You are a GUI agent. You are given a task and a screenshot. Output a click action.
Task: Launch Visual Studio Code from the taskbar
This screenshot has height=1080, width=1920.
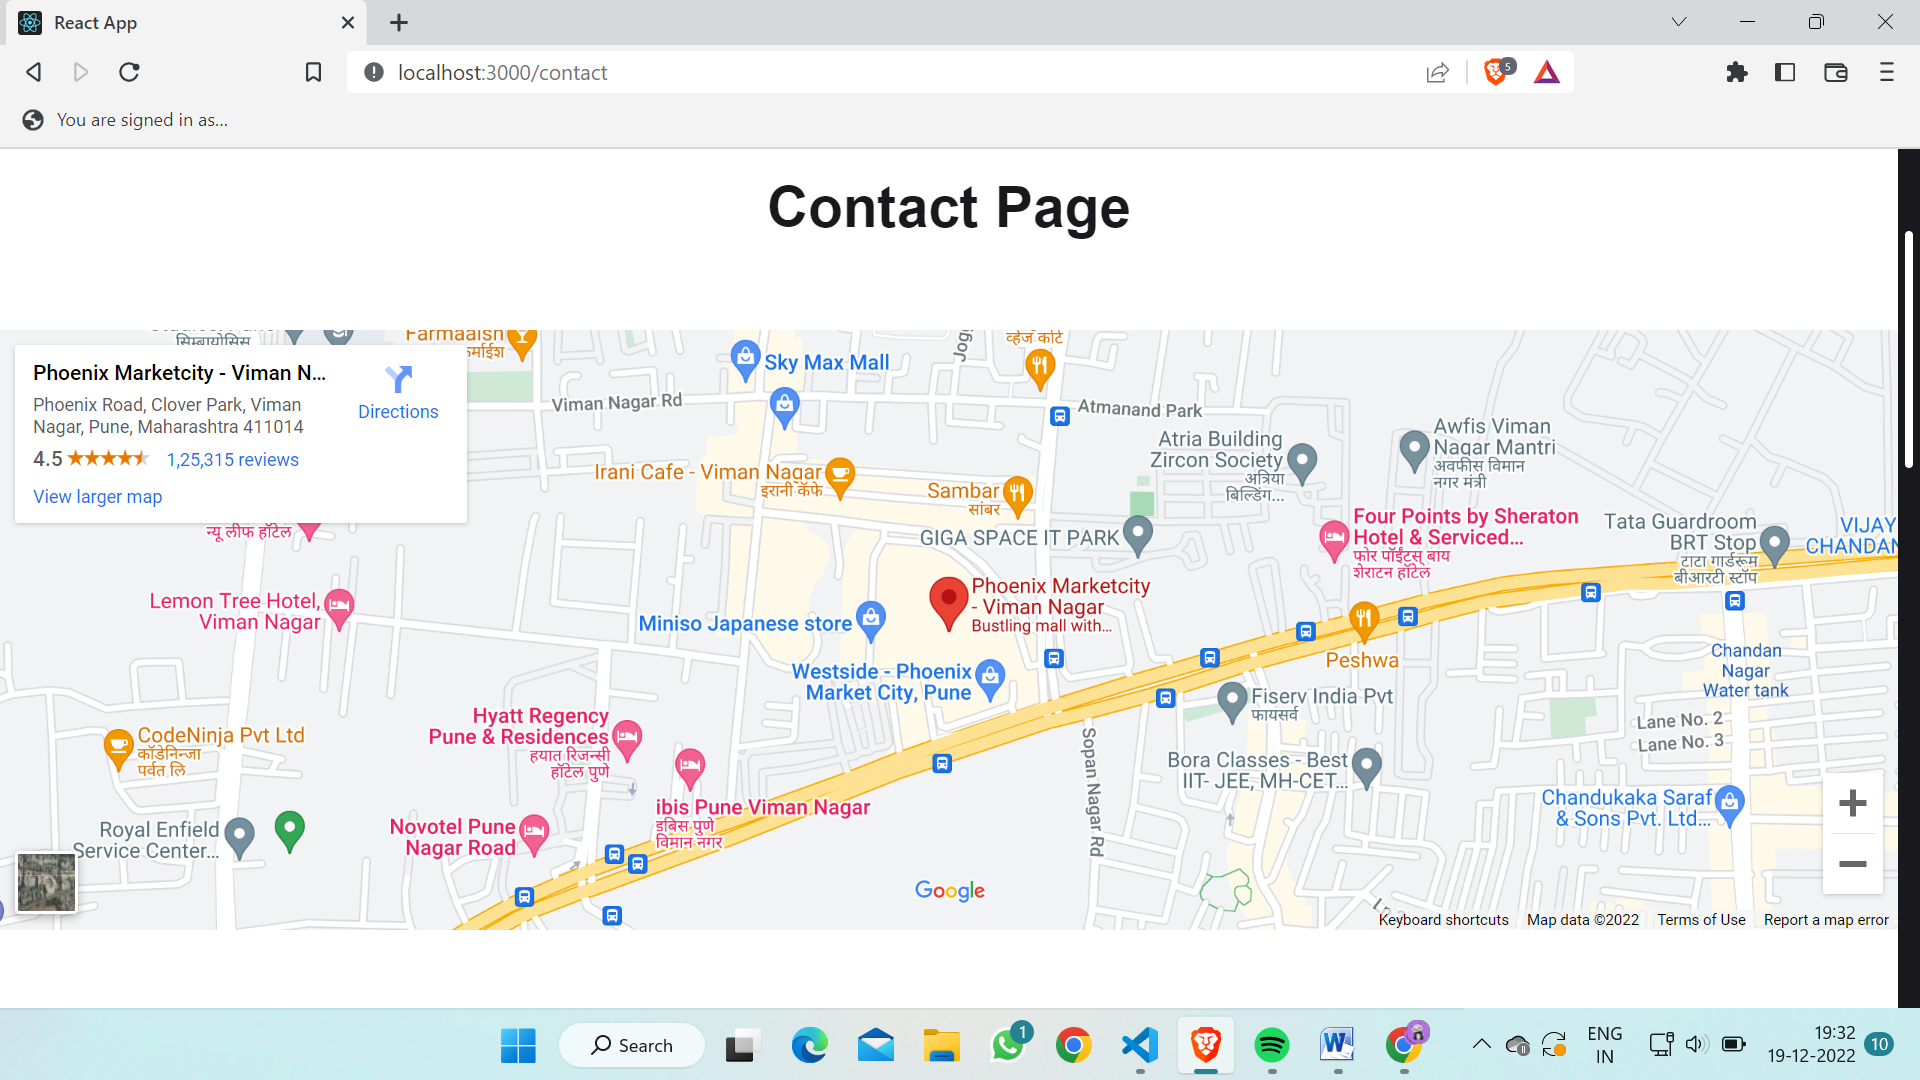(x=1139, y=1045)
